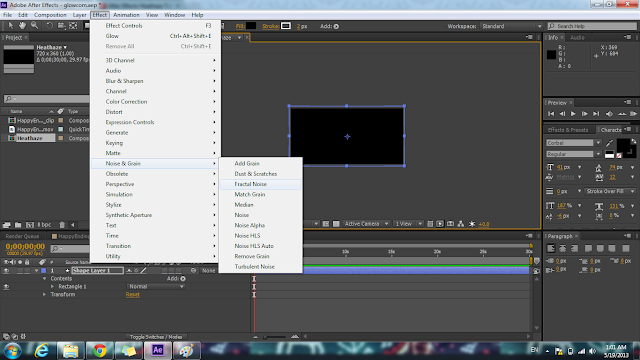
Task: Collapse the Contents group
Action: (x=44, y=278)
